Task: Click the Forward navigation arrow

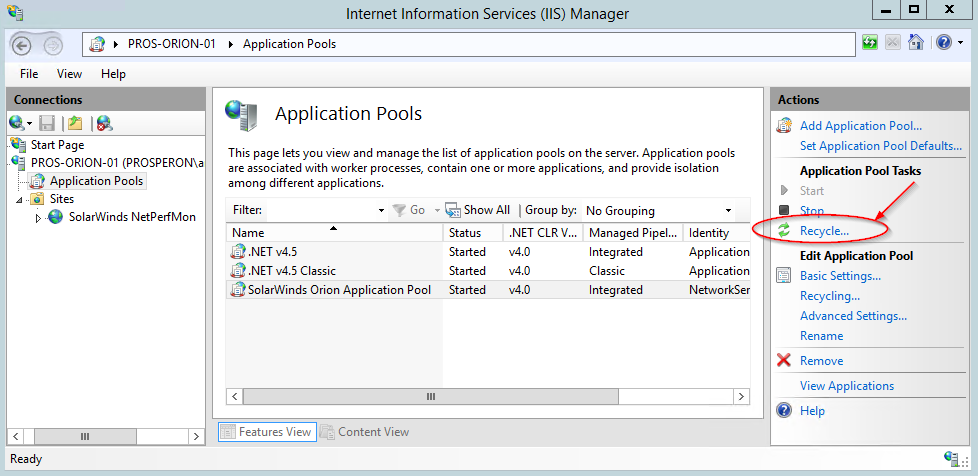Action: point(54,45)
